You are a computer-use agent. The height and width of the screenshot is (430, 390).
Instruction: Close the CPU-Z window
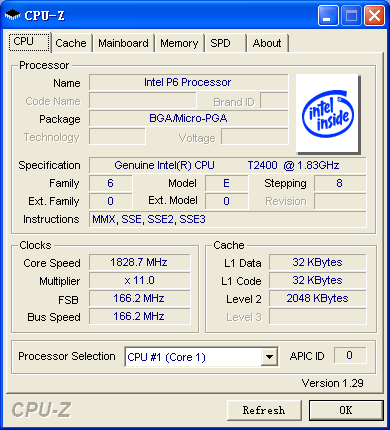pyautogui.click(x=374, y=15)
